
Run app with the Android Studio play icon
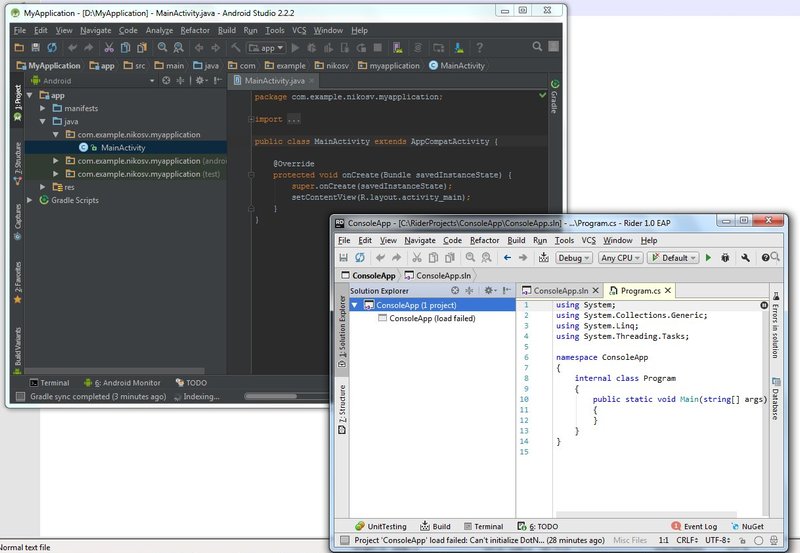pos(295,47)
